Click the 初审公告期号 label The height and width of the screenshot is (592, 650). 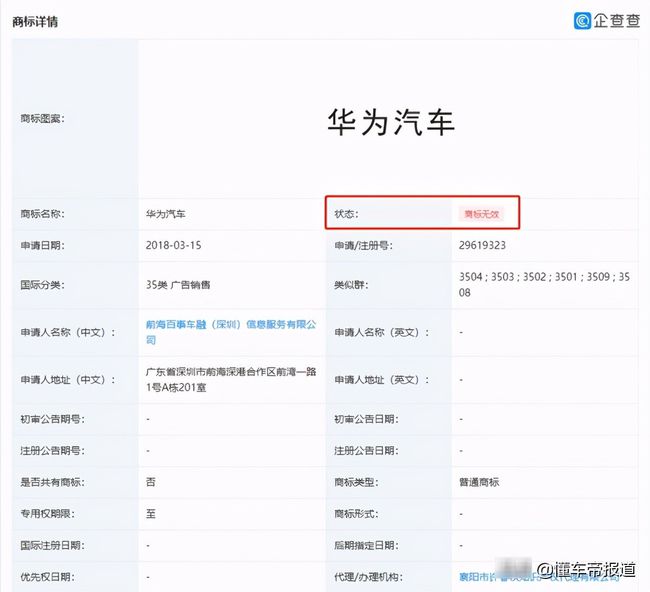(x=53, y=419)
